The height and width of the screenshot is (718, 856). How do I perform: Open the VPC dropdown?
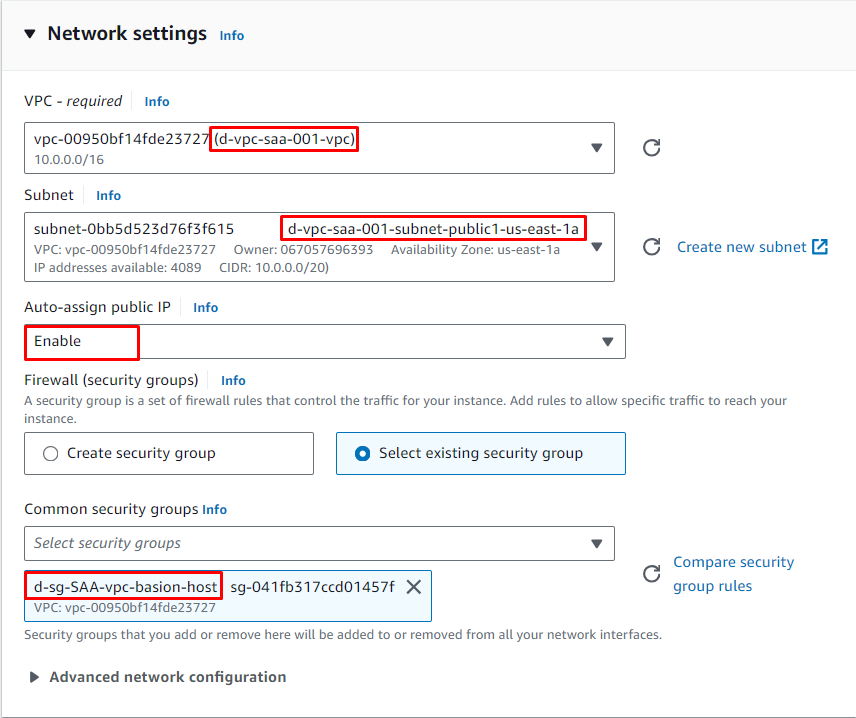pyautogui.click(x=596, y=148)
